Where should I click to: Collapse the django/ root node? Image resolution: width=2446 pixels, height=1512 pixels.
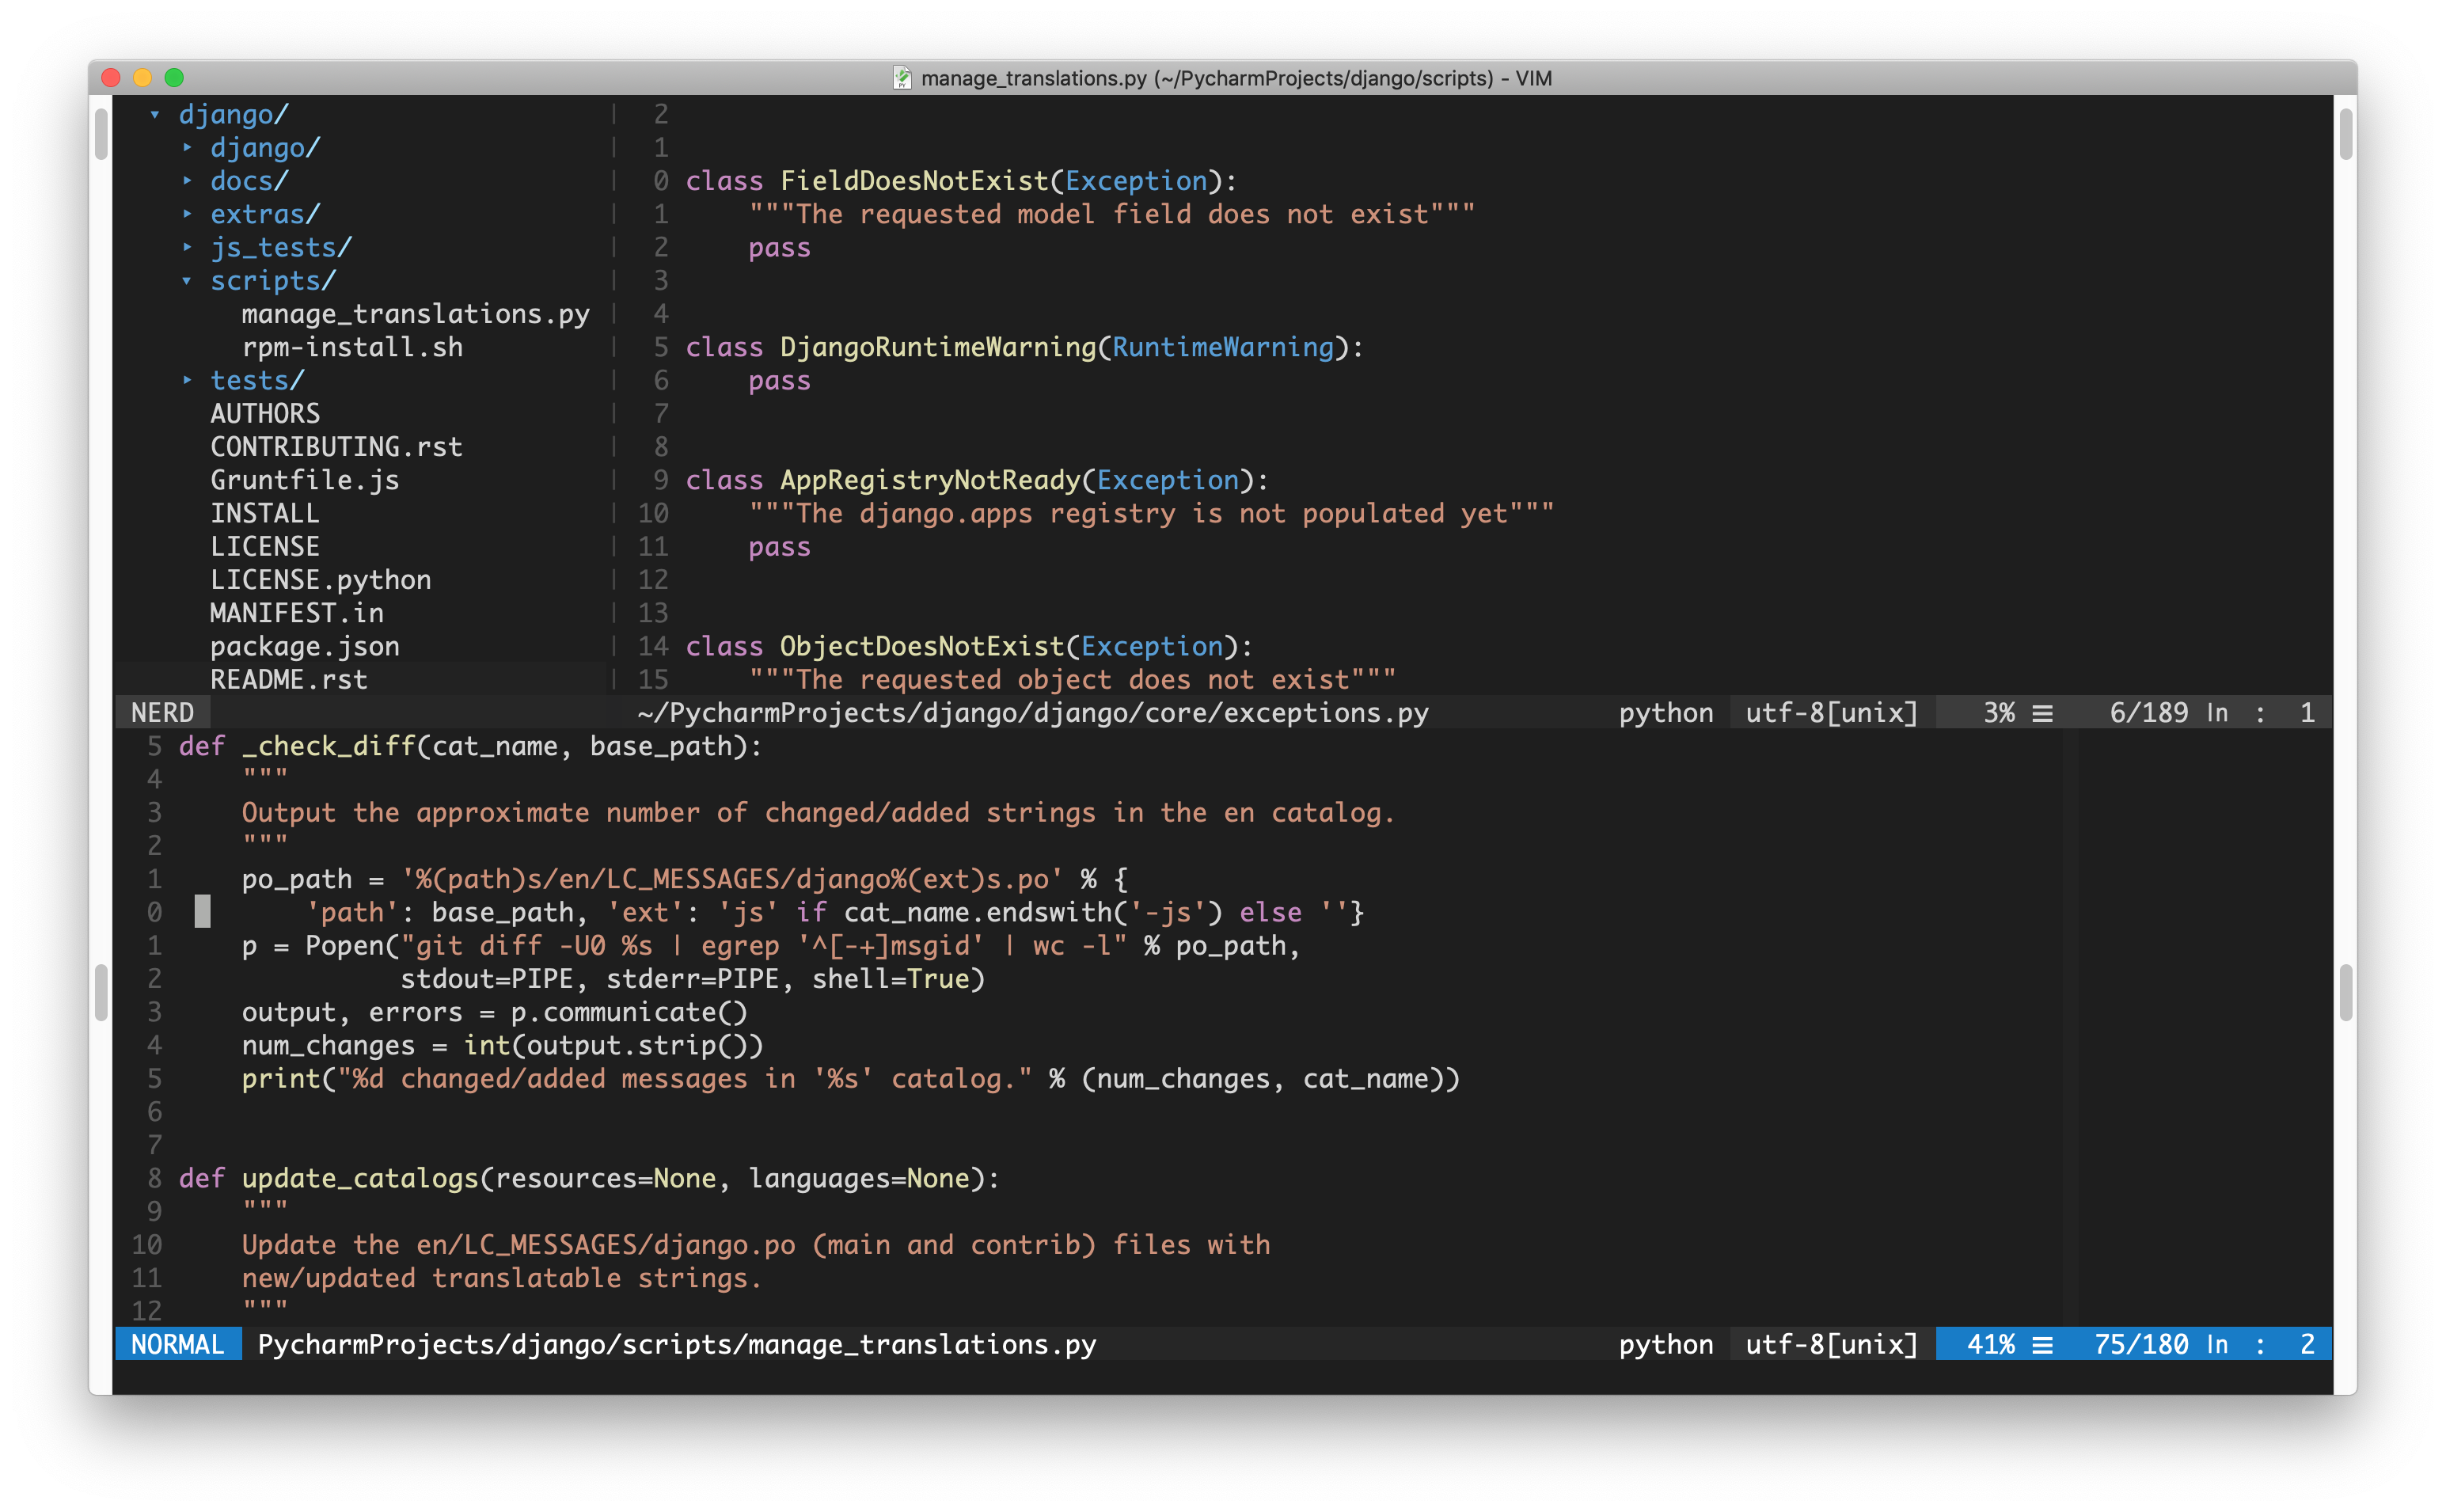pyautogui.click(x=232, y=114)
